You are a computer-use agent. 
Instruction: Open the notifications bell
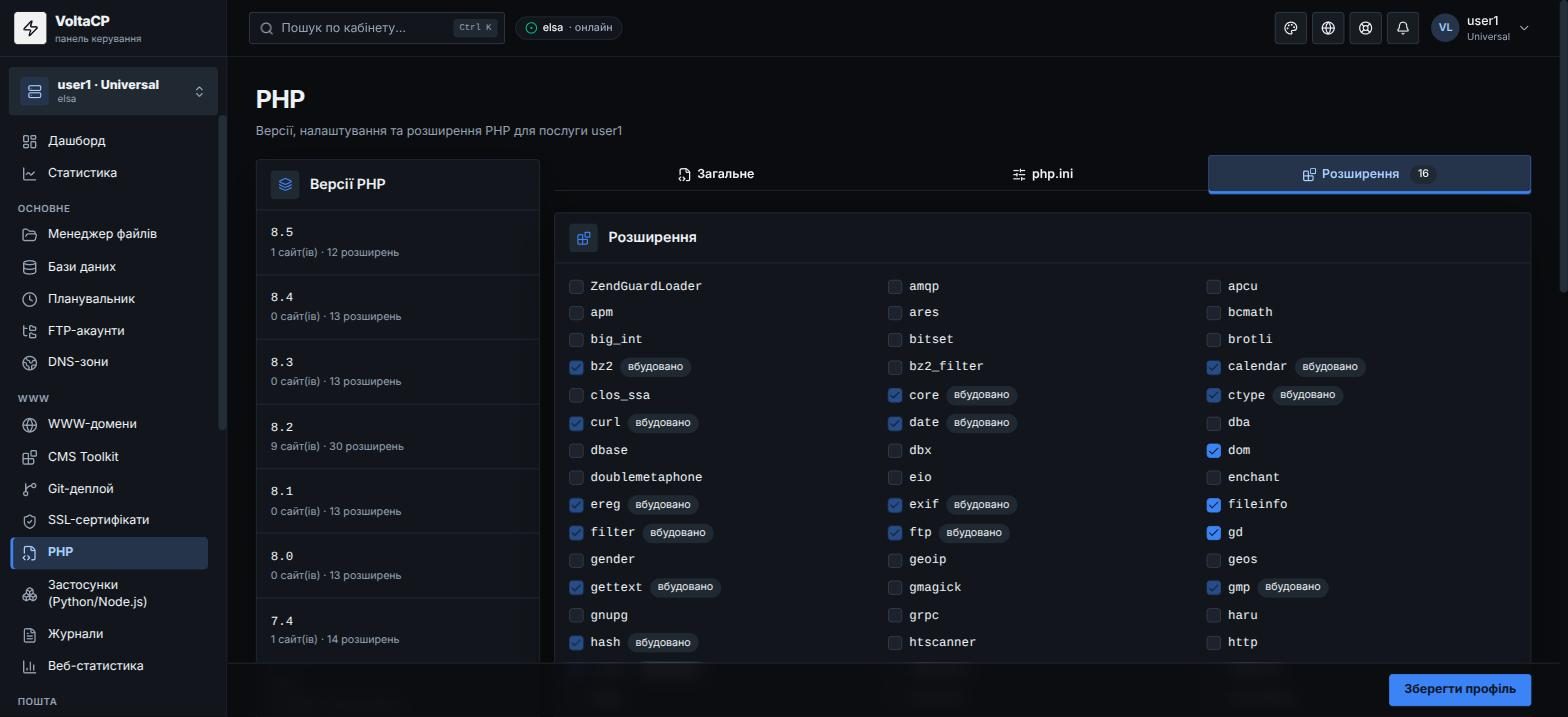[1403, 28]
